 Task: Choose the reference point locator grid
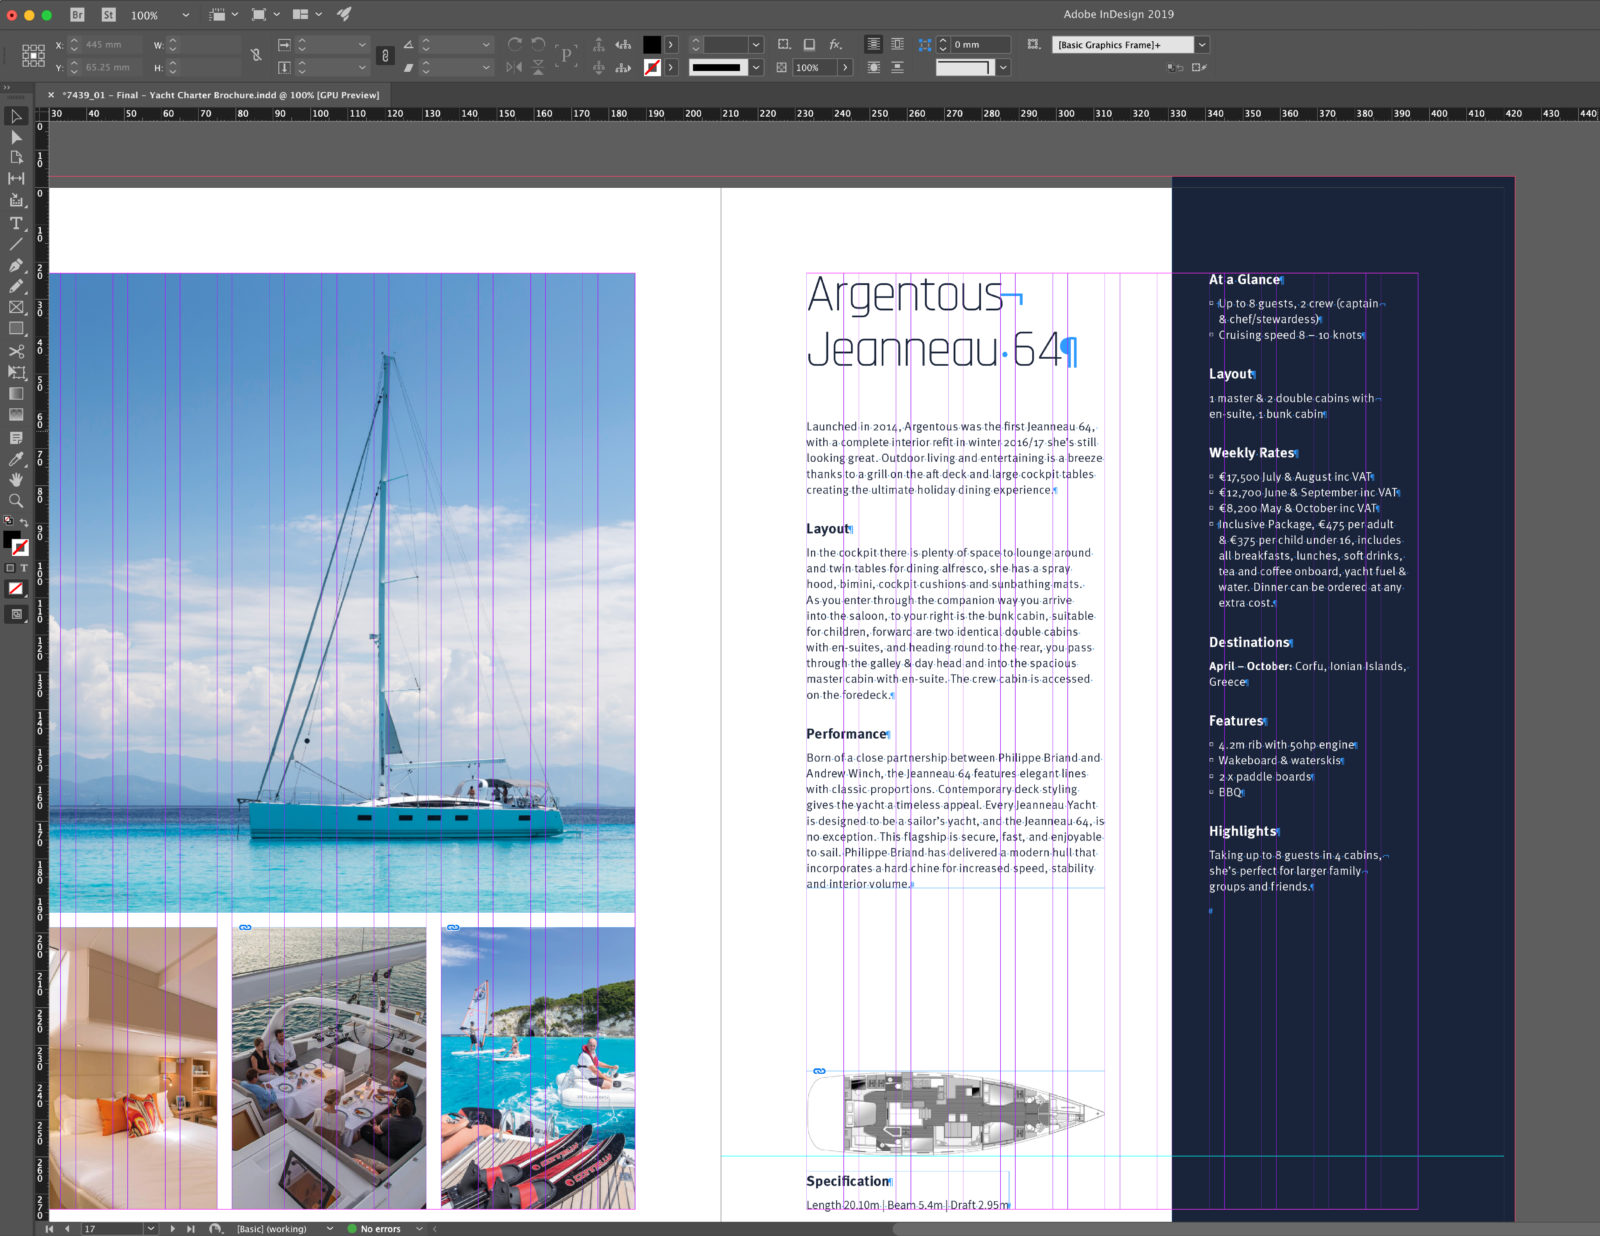(x=33, y=55)
